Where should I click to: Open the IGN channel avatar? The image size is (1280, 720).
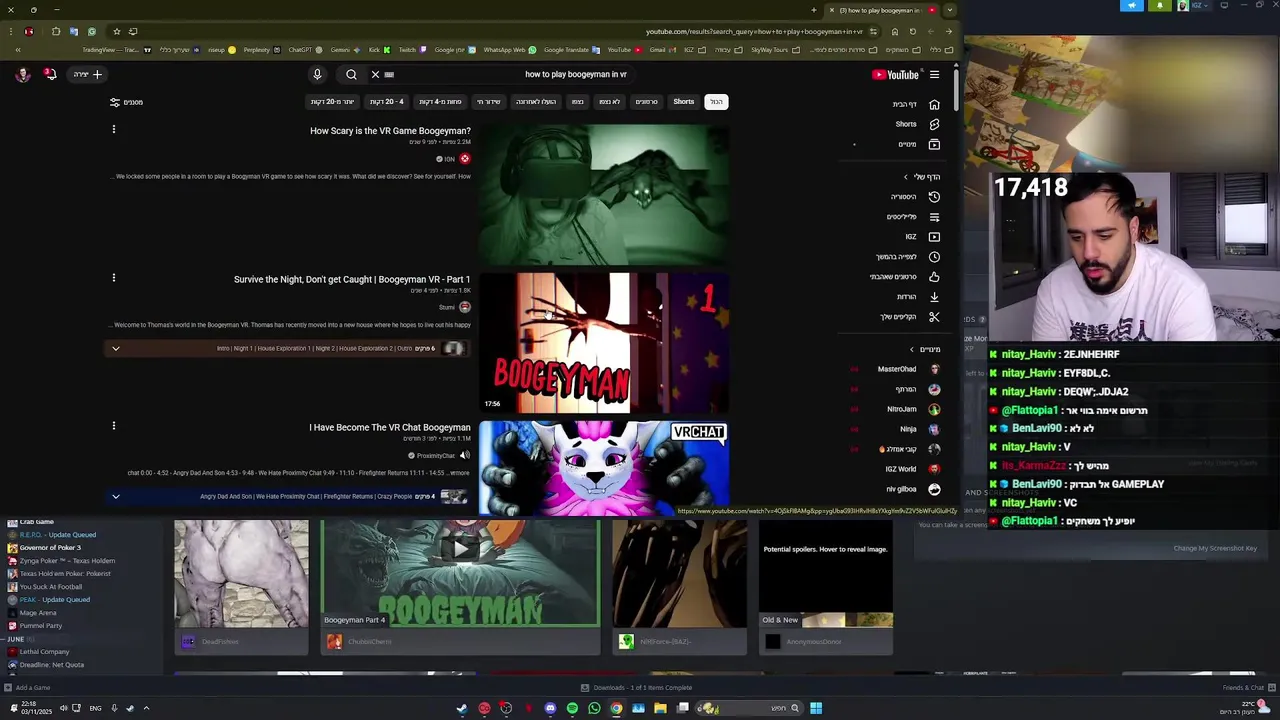click(x=465, y=159)
